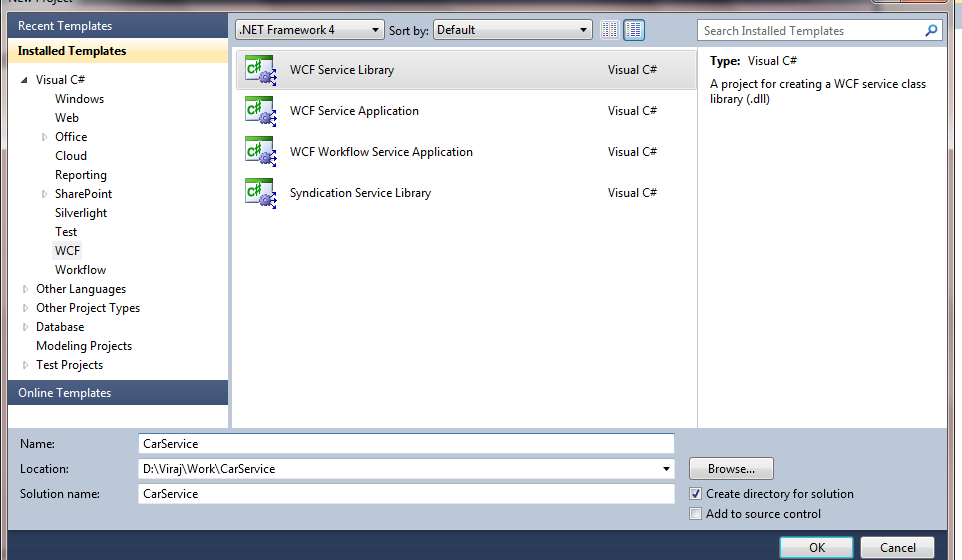Open the Recent Templates section
The width and height of the screenshot is (962, 560).
pyautogui.click(x=118, y=26)
